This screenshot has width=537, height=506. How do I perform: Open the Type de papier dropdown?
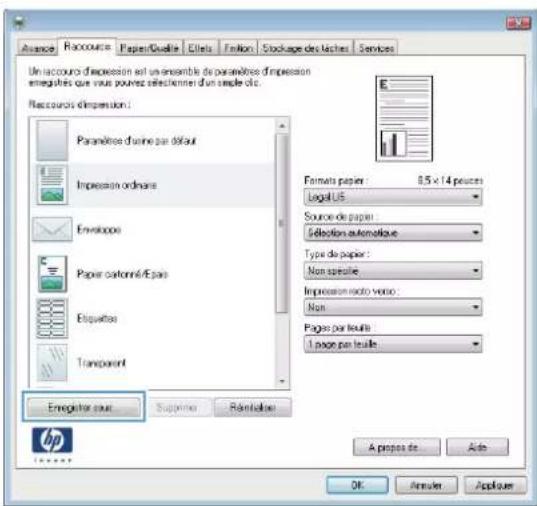pos(393,271)
